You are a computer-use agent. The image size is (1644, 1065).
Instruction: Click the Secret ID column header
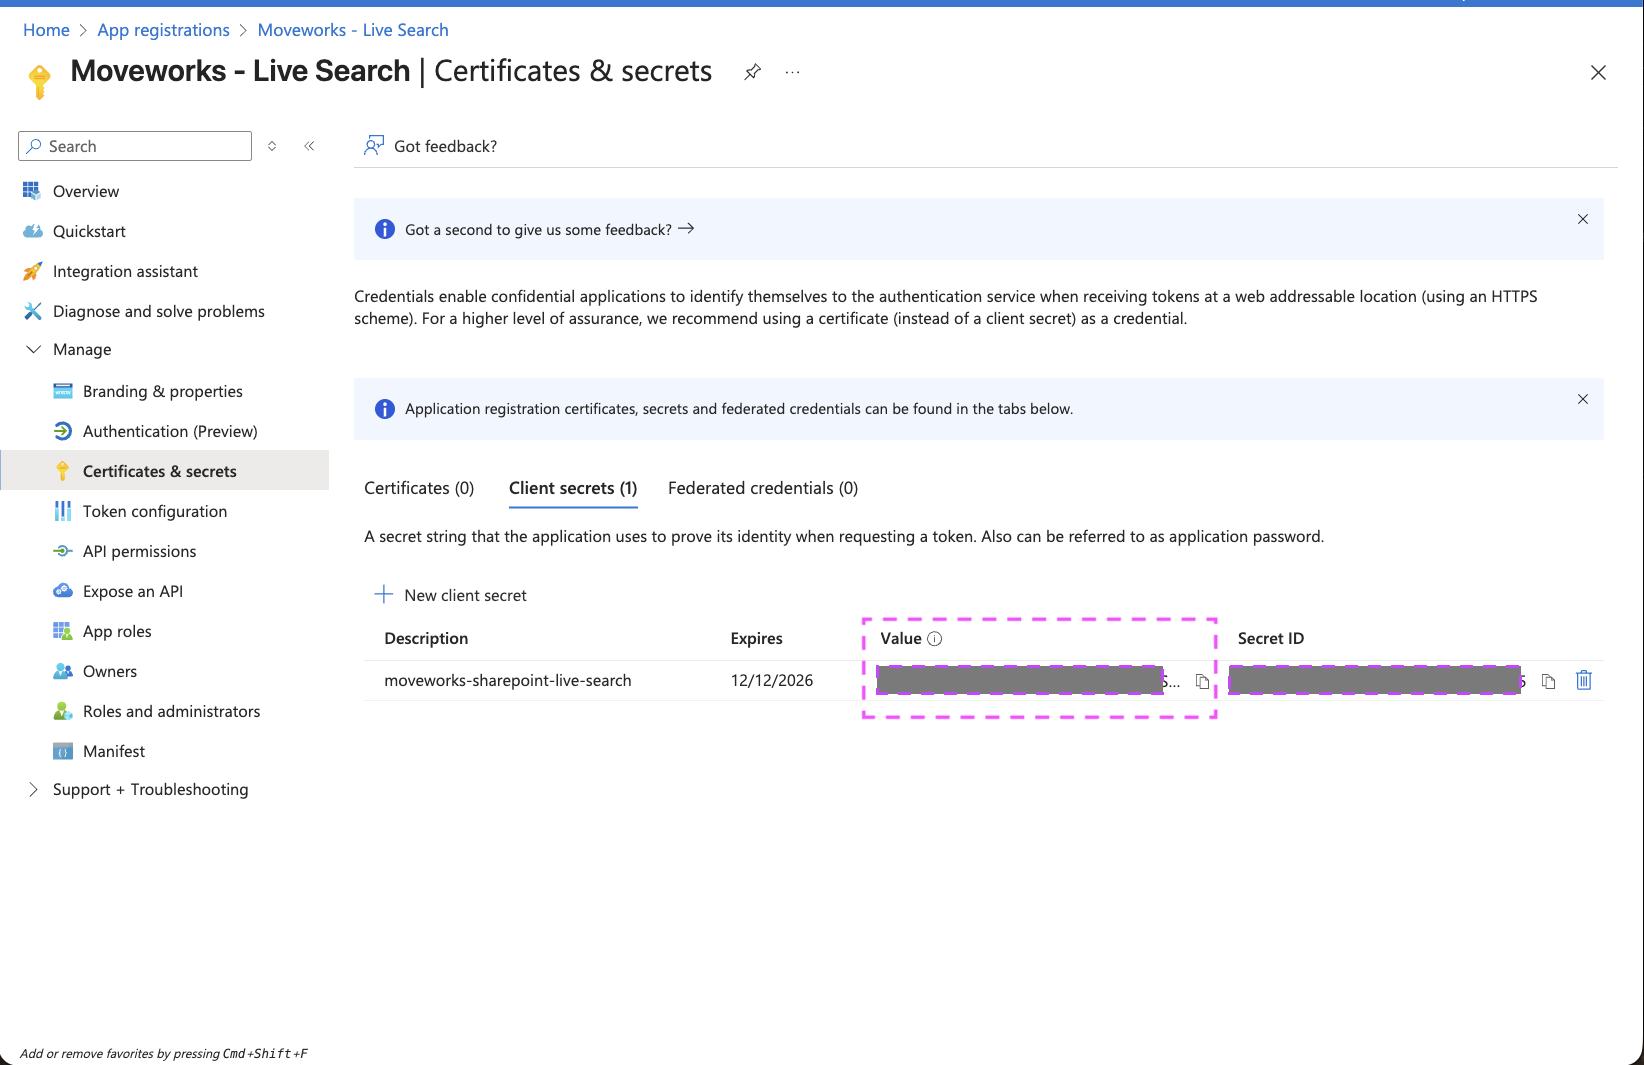pos(1271,638)
